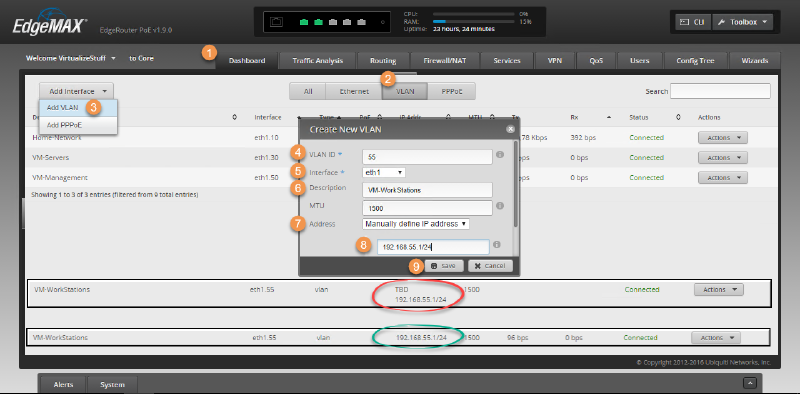Select eth1.10 interface cell
The image size is (800, 394).
[x=266, y=138]
